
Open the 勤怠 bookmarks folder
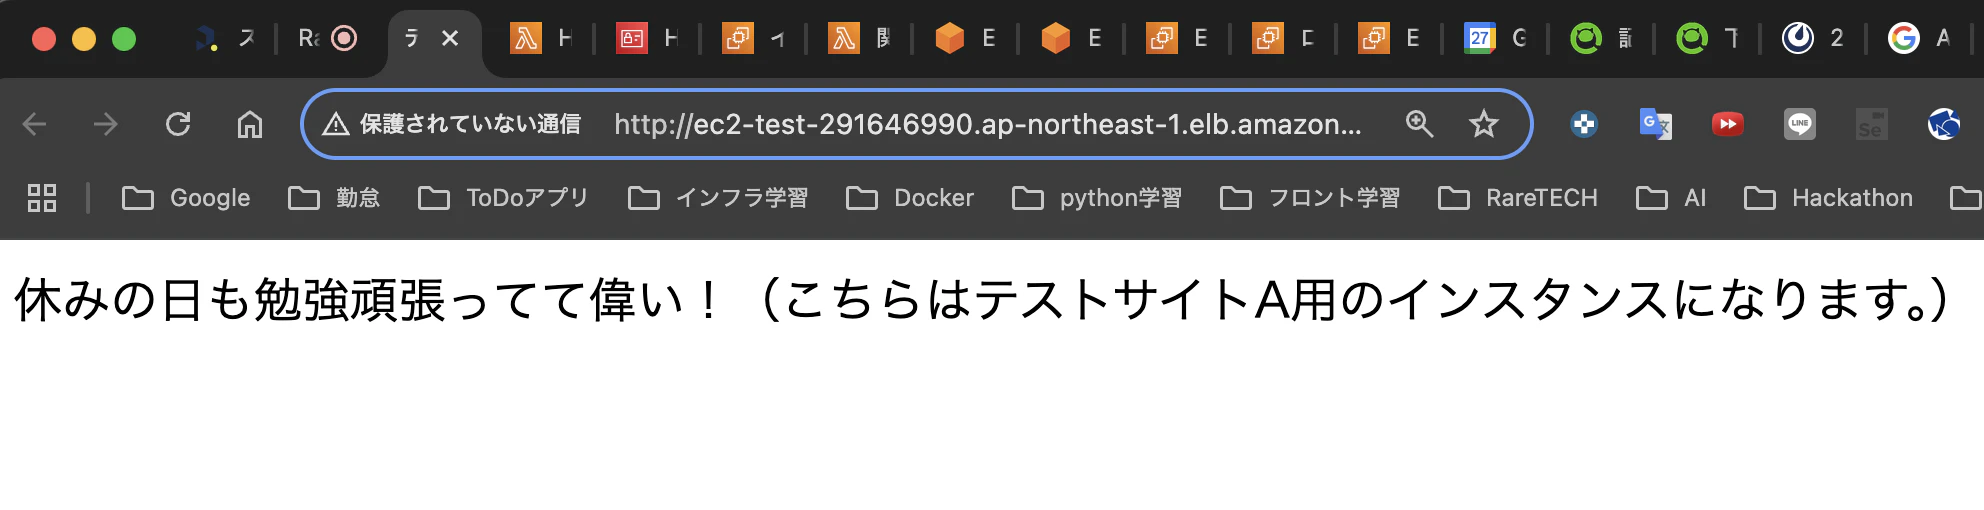tap(334, 198)
